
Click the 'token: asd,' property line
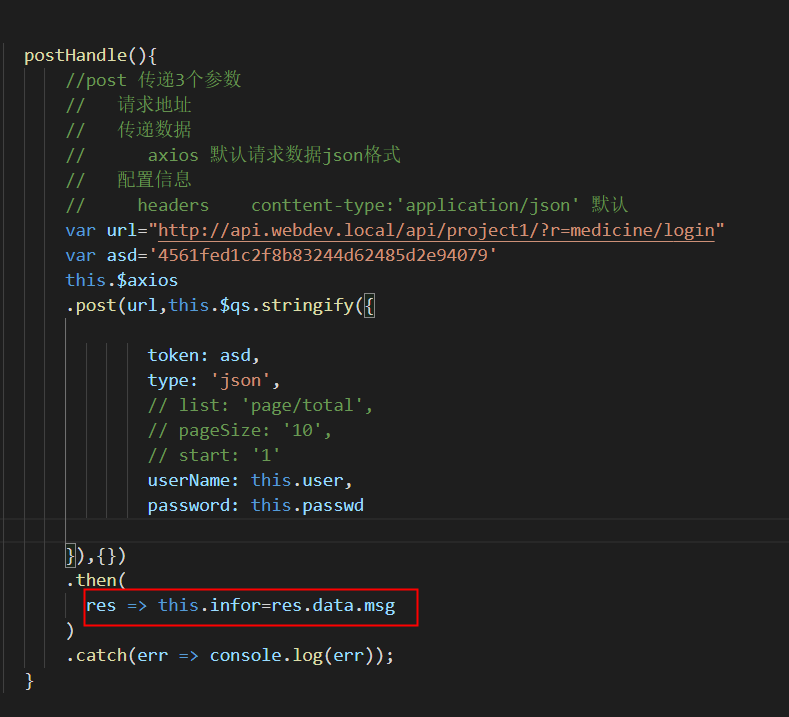coord(204,355)
